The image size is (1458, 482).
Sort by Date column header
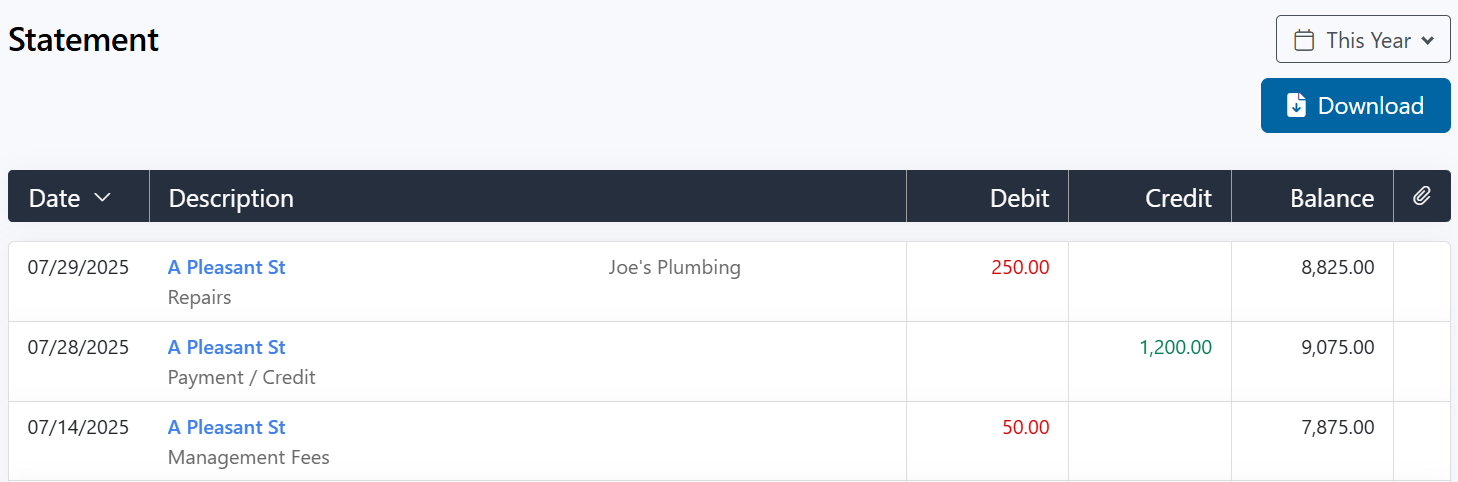pyautogui.click(x=54, y=198)
